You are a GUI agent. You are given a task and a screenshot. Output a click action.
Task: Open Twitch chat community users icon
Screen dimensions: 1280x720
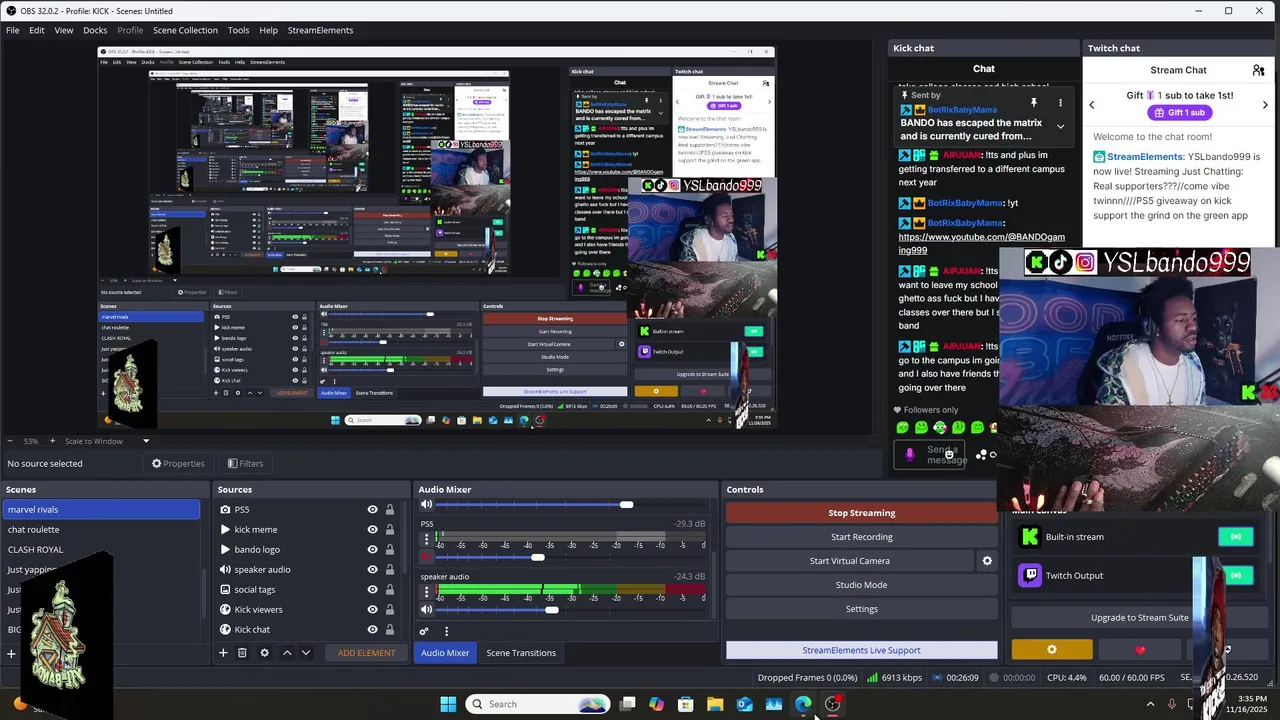click(x=1258, y=70)
